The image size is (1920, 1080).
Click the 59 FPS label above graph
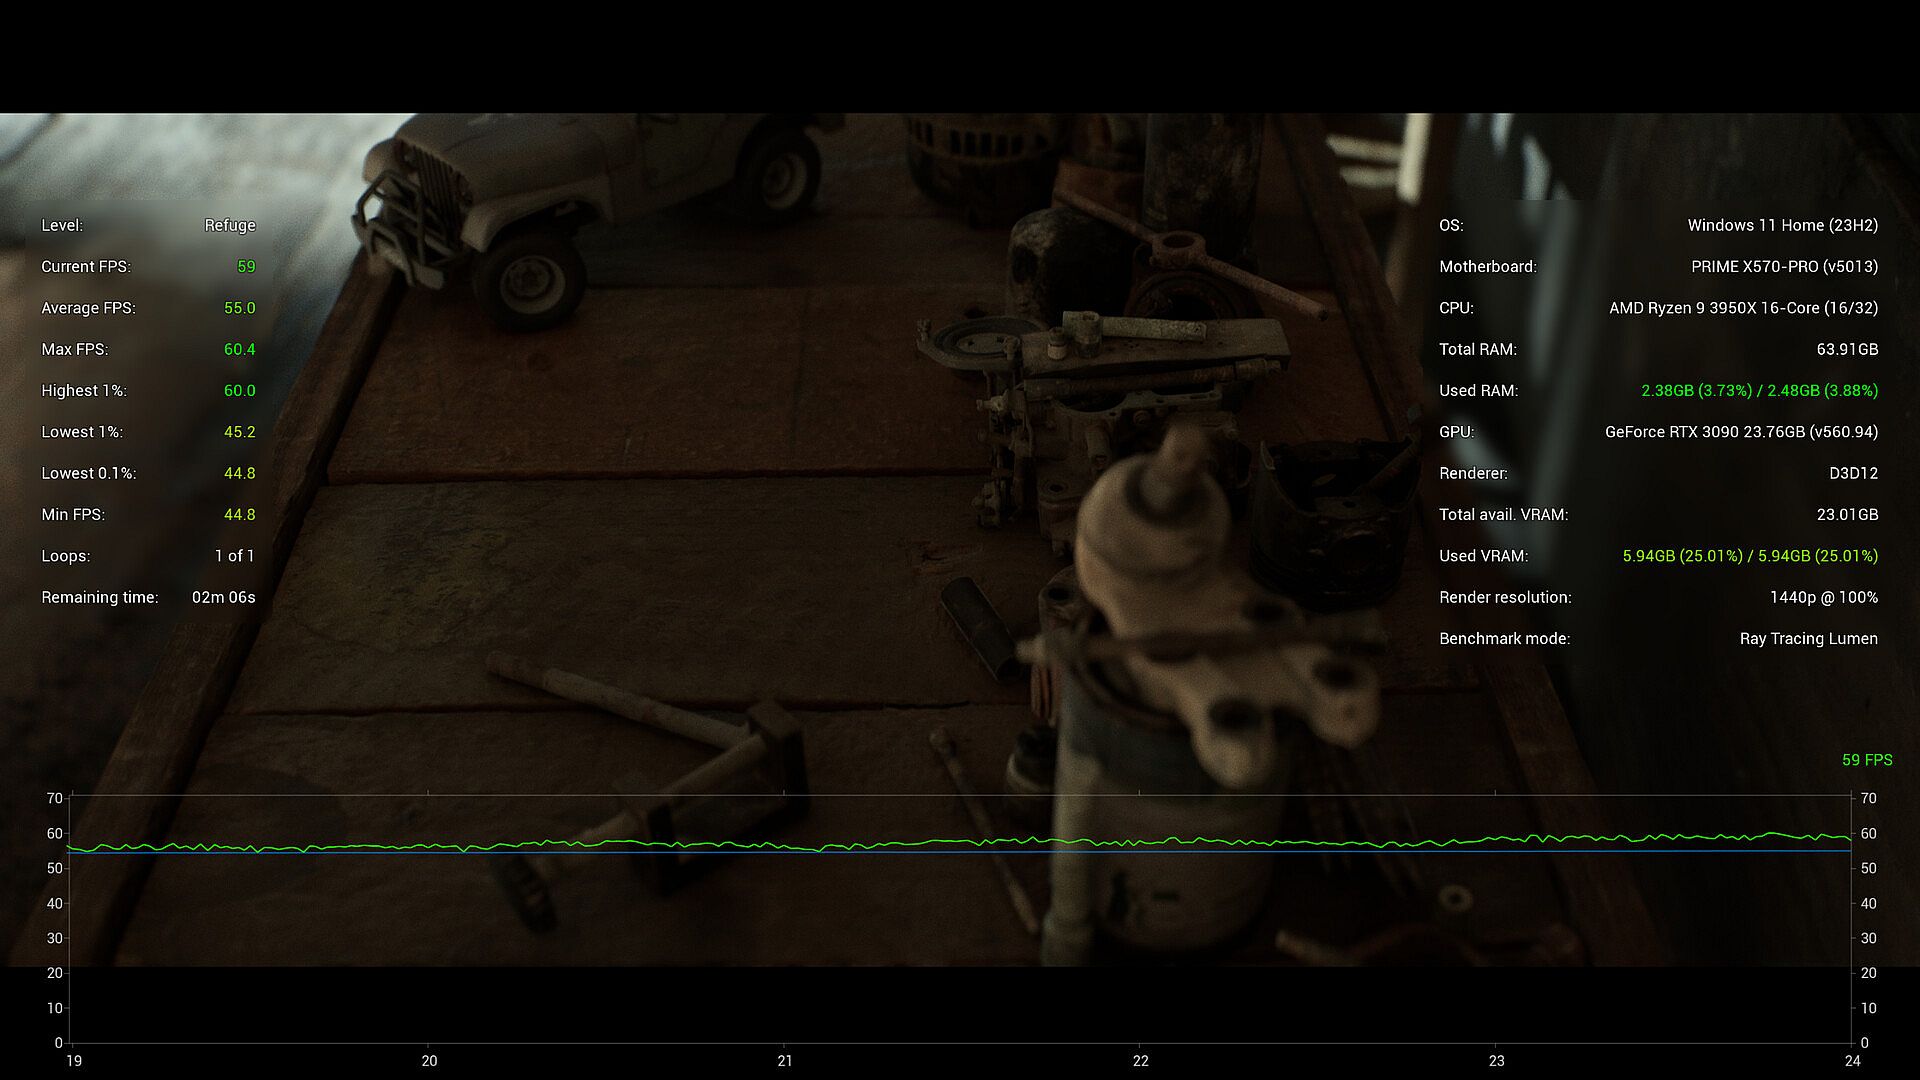coord(1866,760)
